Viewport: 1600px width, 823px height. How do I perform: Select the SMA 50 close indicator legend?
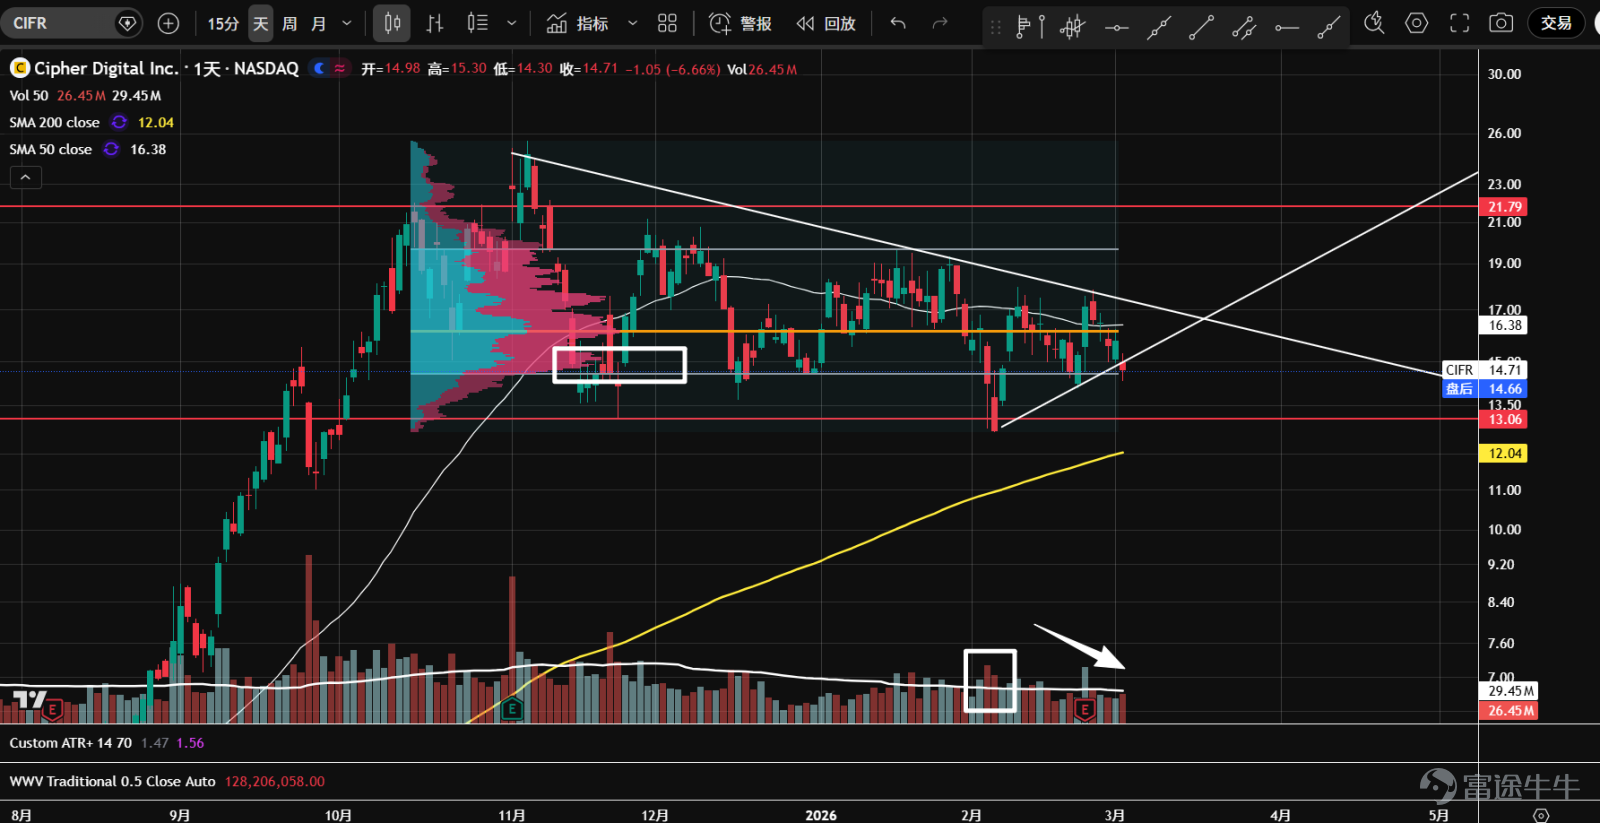51,149
